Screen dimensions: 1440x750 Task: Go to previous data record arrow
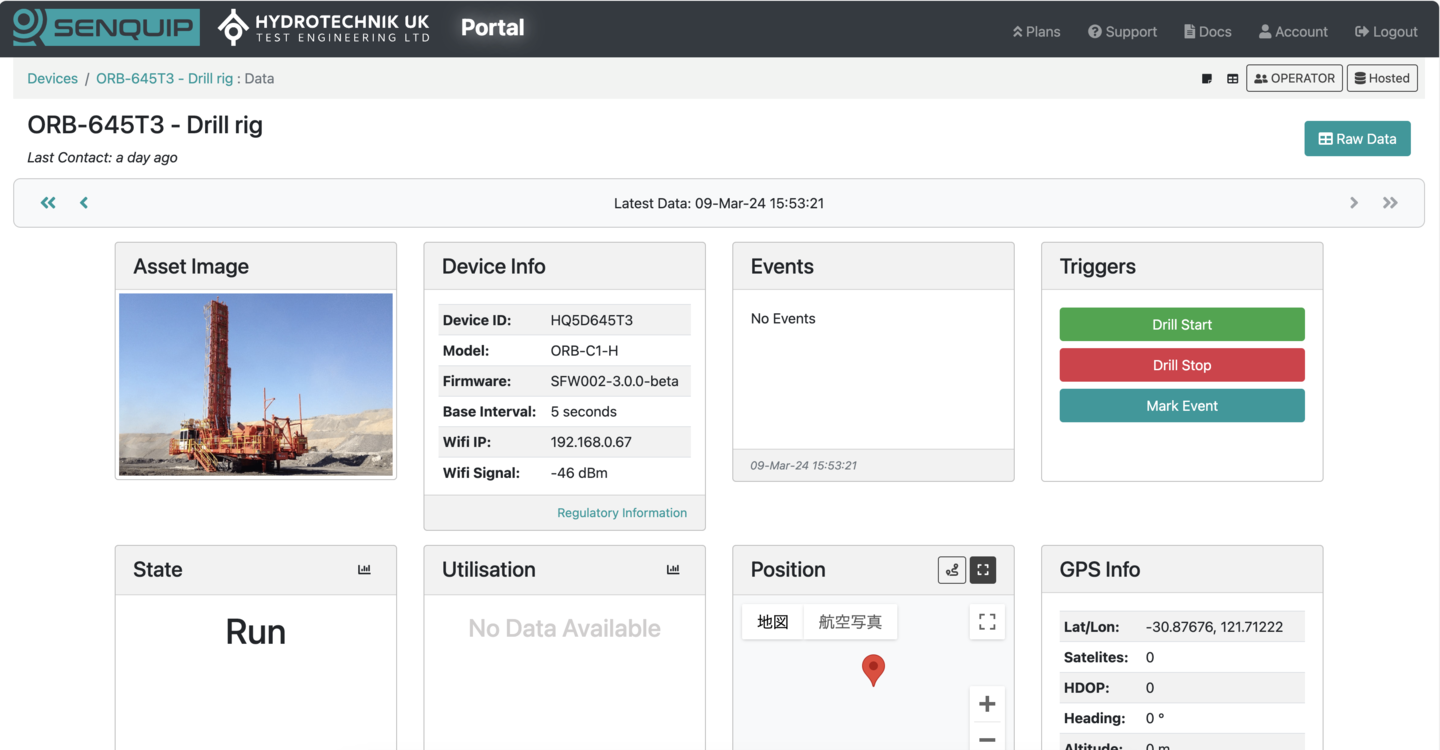[x=84, y=203]
